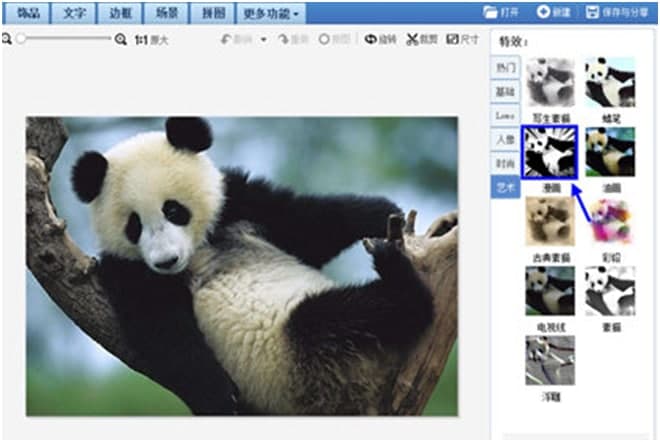
Task: Open the dropdown arrow beside undo
Action: pyautogui.click(x=263, y=39)
